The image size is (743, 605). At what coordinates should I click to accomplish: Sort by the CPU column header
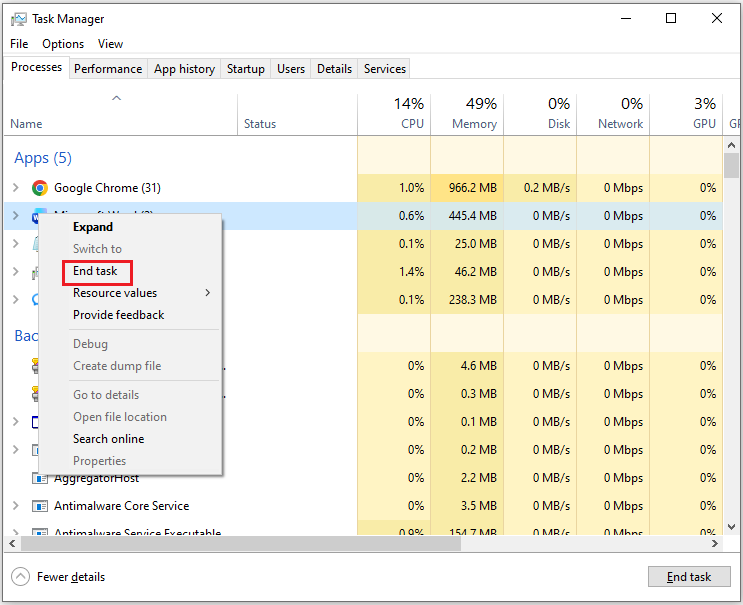[x=394, y=115]
